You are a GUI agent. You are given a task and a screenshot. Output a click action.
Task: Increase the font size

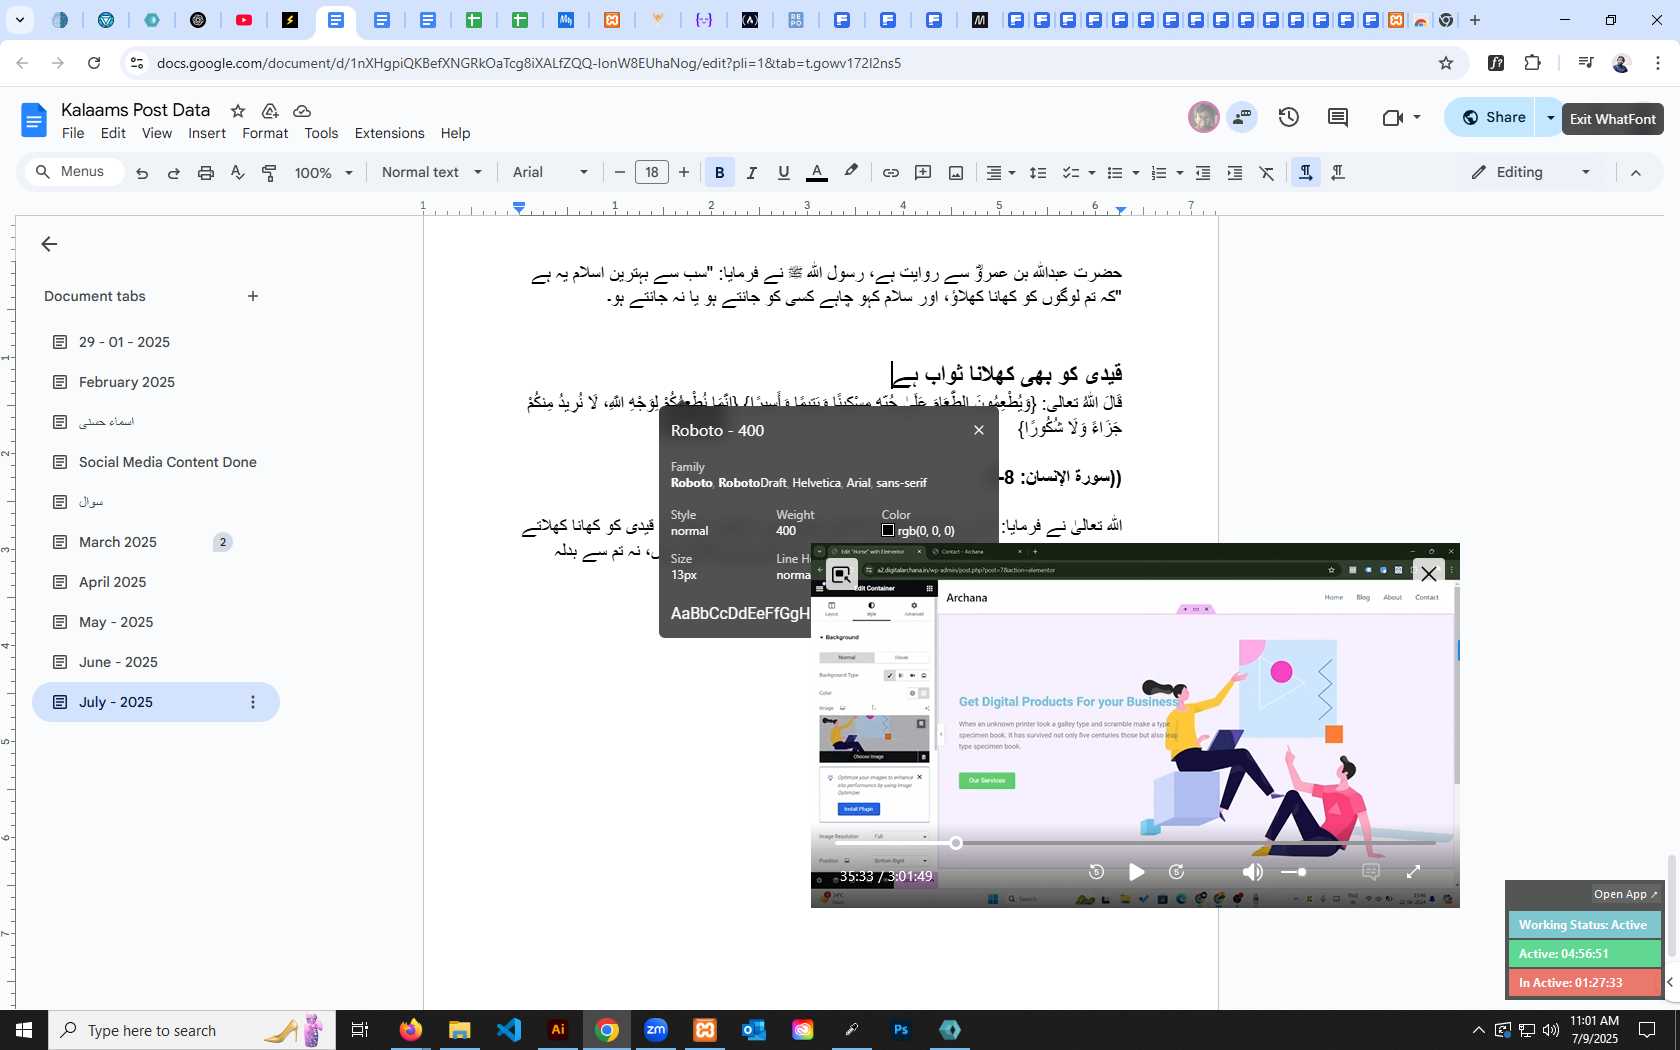point(684,172)
